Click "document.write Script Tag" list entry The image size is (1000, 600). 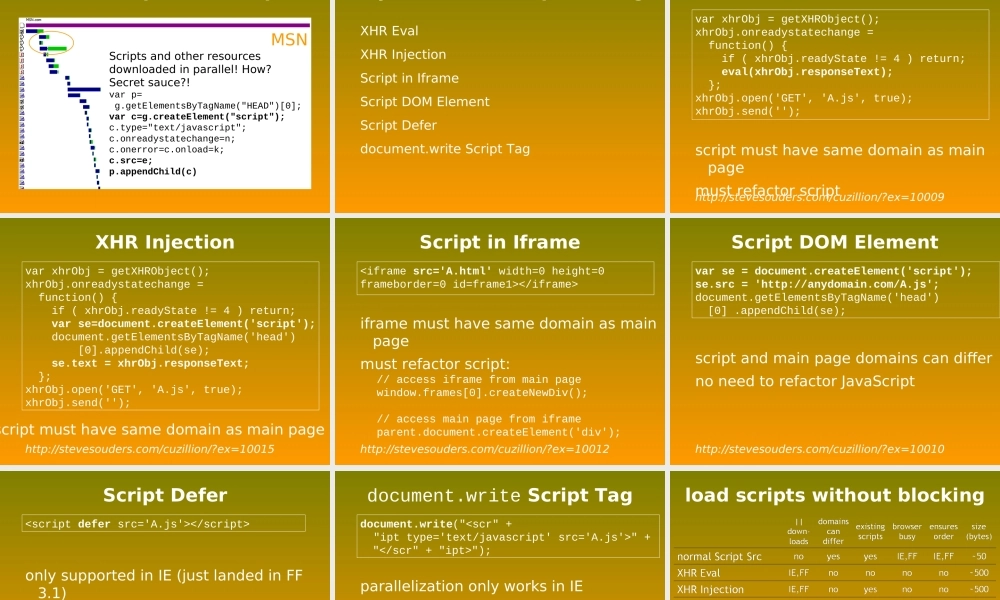coord(444,149)
